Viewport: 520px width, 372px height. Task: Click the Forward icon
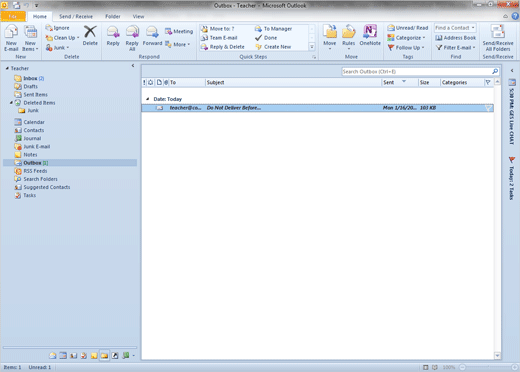[x=152, y=32]
